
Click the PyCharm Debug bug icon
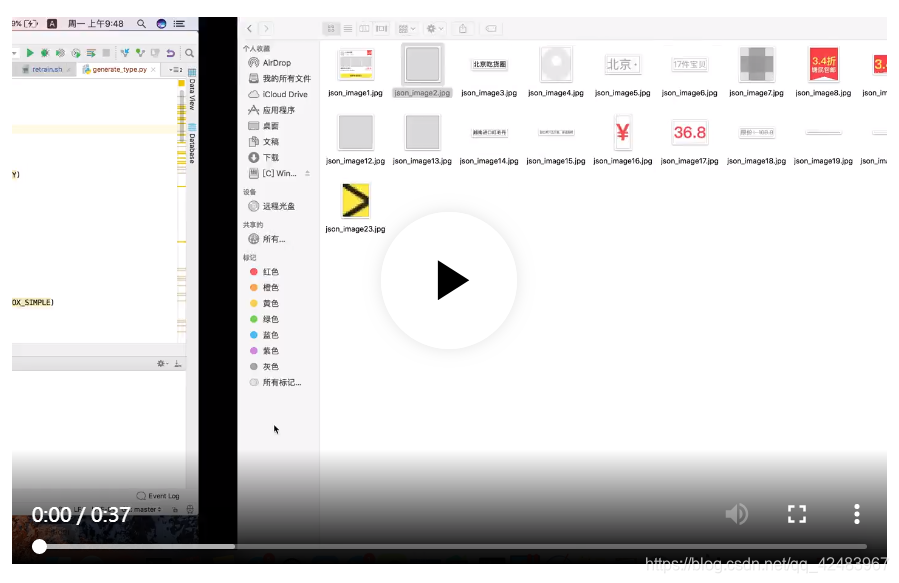45,53
